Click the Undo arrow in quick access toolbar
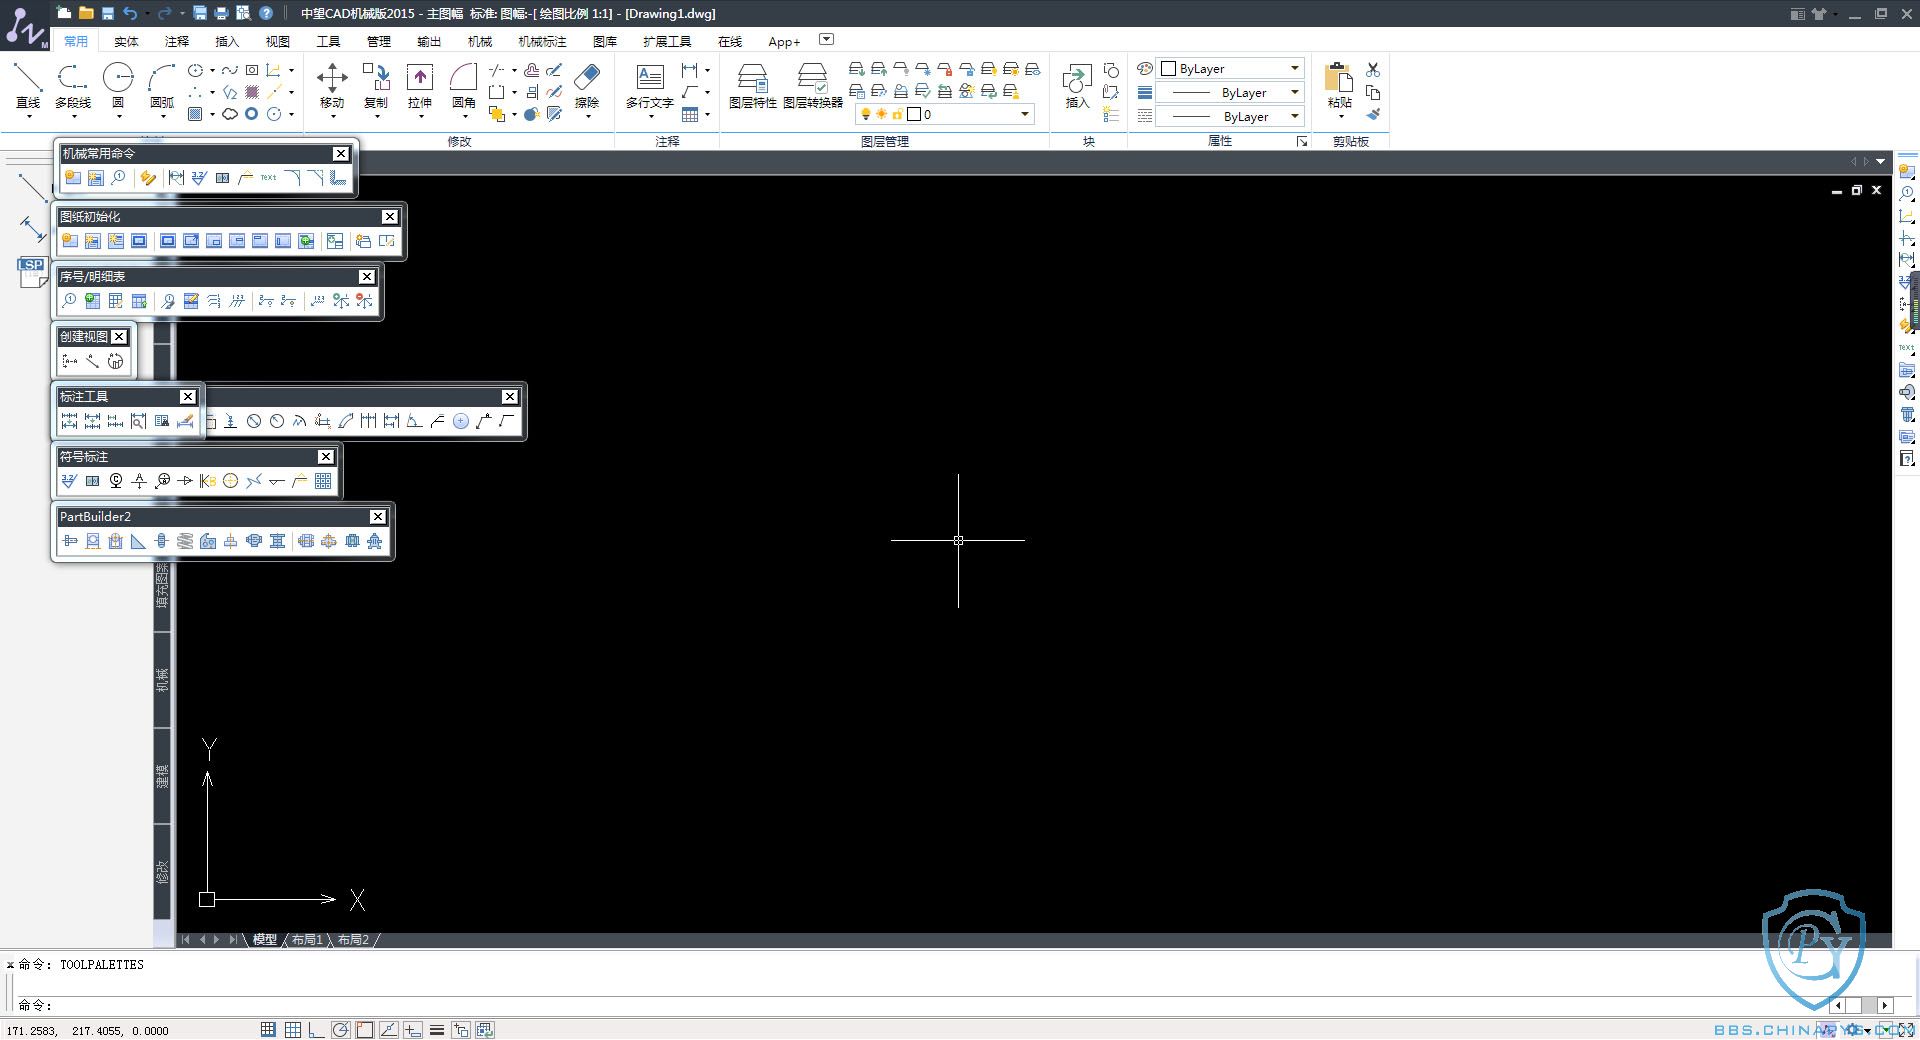 click(130, 13)
